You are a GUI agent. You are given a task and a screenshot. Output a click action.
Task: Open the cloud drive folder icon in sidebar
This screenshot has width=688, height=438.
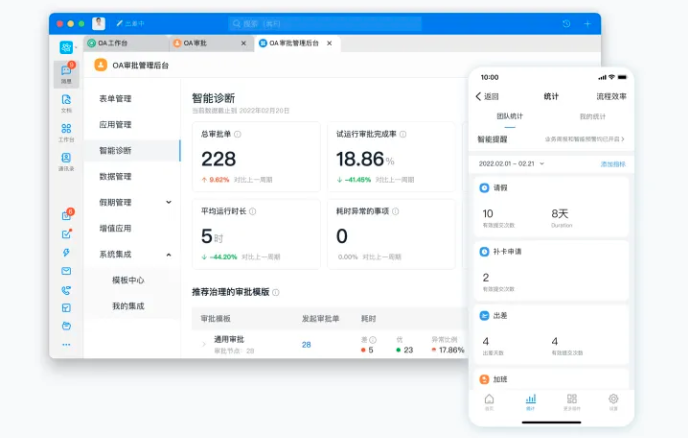pyautogui.click(x=66, y=326)
